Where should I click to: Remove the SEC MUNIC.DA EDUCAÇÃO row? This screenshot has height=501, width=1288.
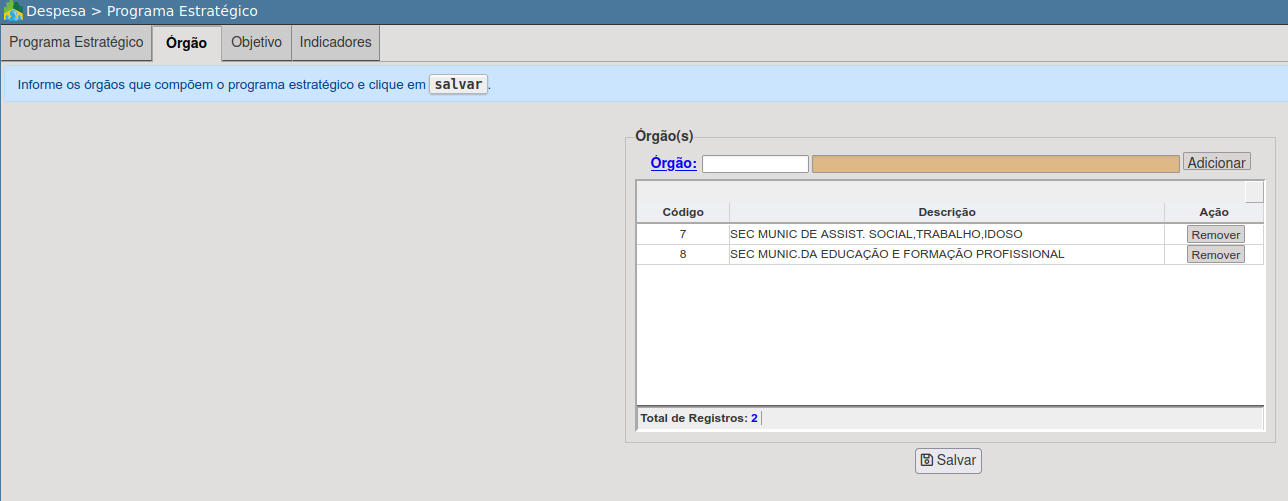tap(1215, 255)
